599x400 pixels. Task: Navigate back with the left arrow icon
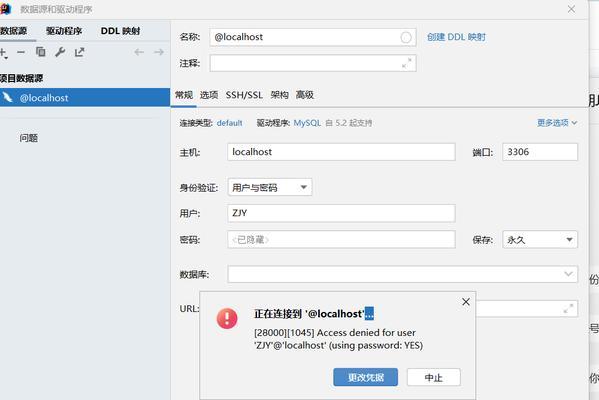click(139, 52)
